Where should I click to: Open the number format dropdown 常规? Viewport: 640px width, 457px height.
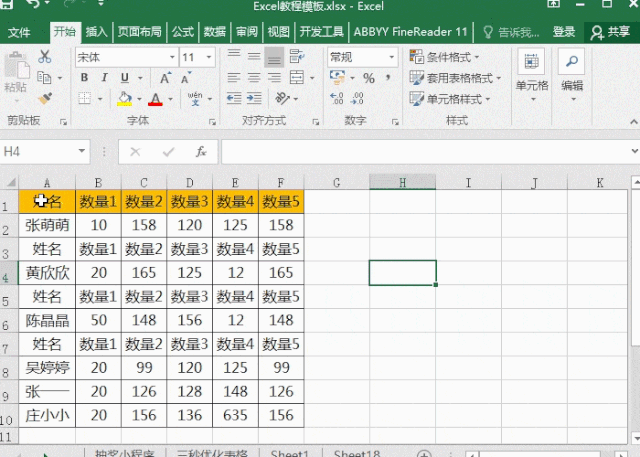coord(392,57)
